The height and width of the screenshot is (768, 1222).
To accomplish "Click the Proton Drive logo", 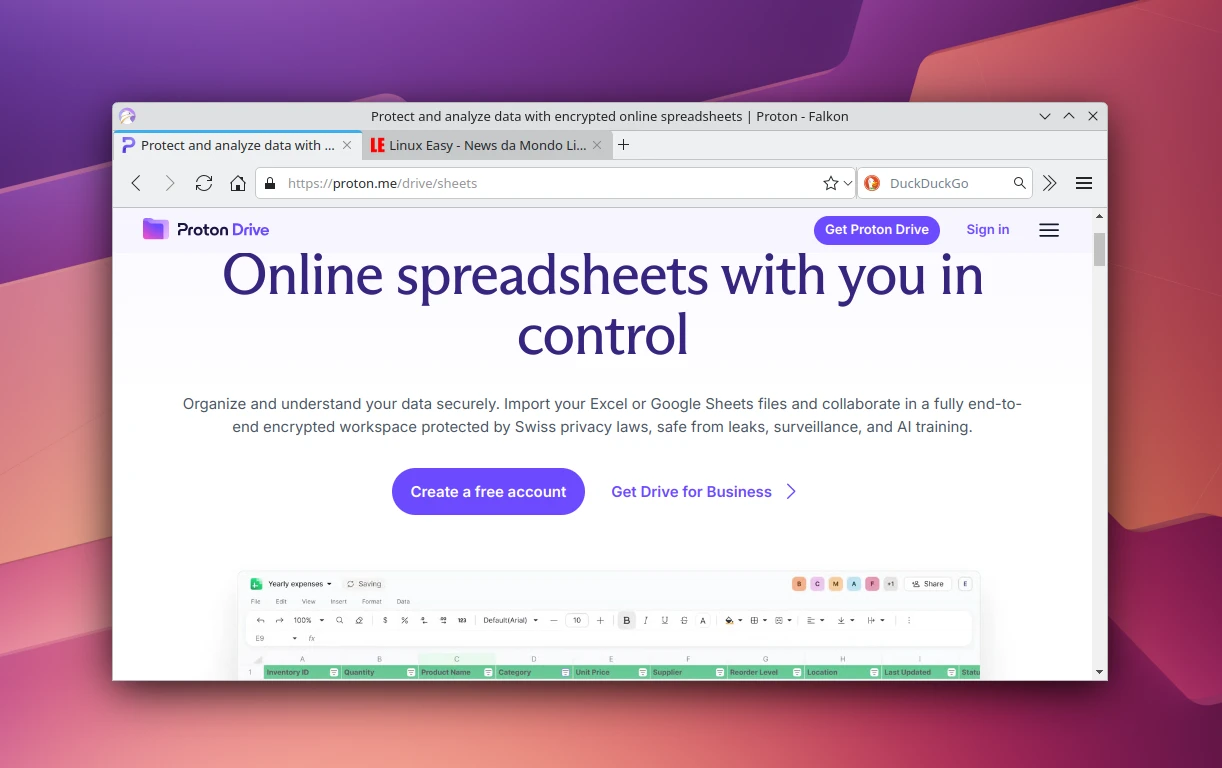I will tap(206, 230).
